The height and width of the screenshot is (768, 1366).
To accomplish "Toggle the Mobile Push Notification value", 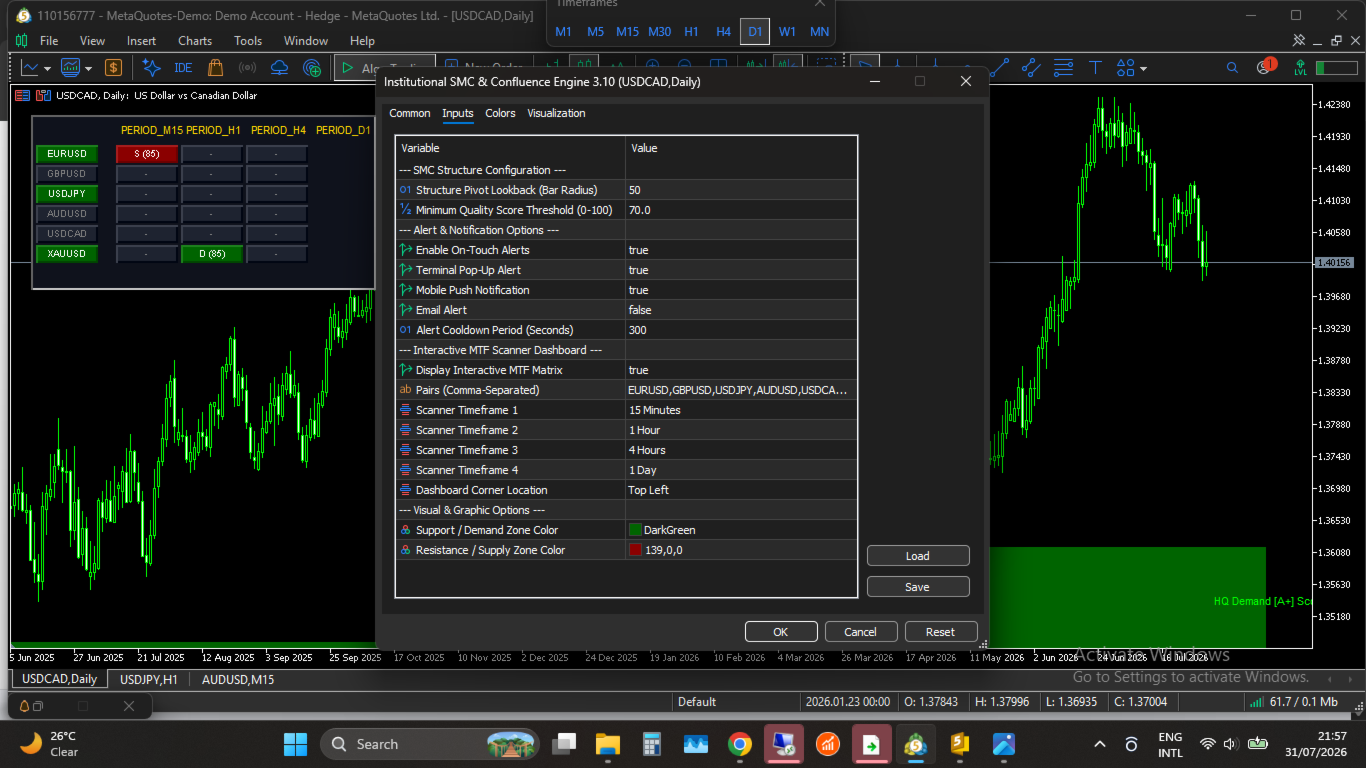I will (x=741, y=290).
